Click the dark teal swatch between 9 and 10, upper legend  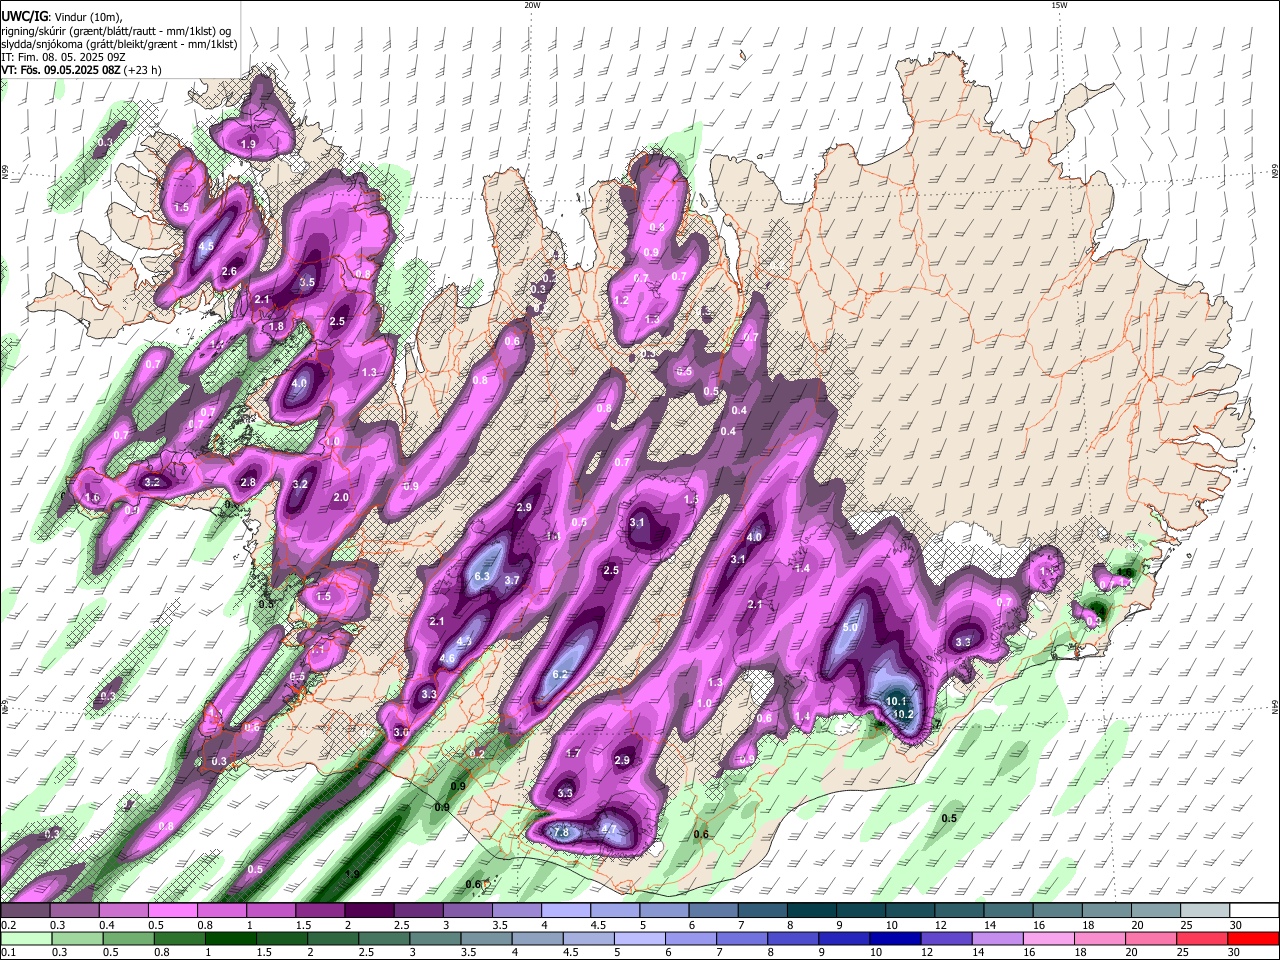coord(861,910)
